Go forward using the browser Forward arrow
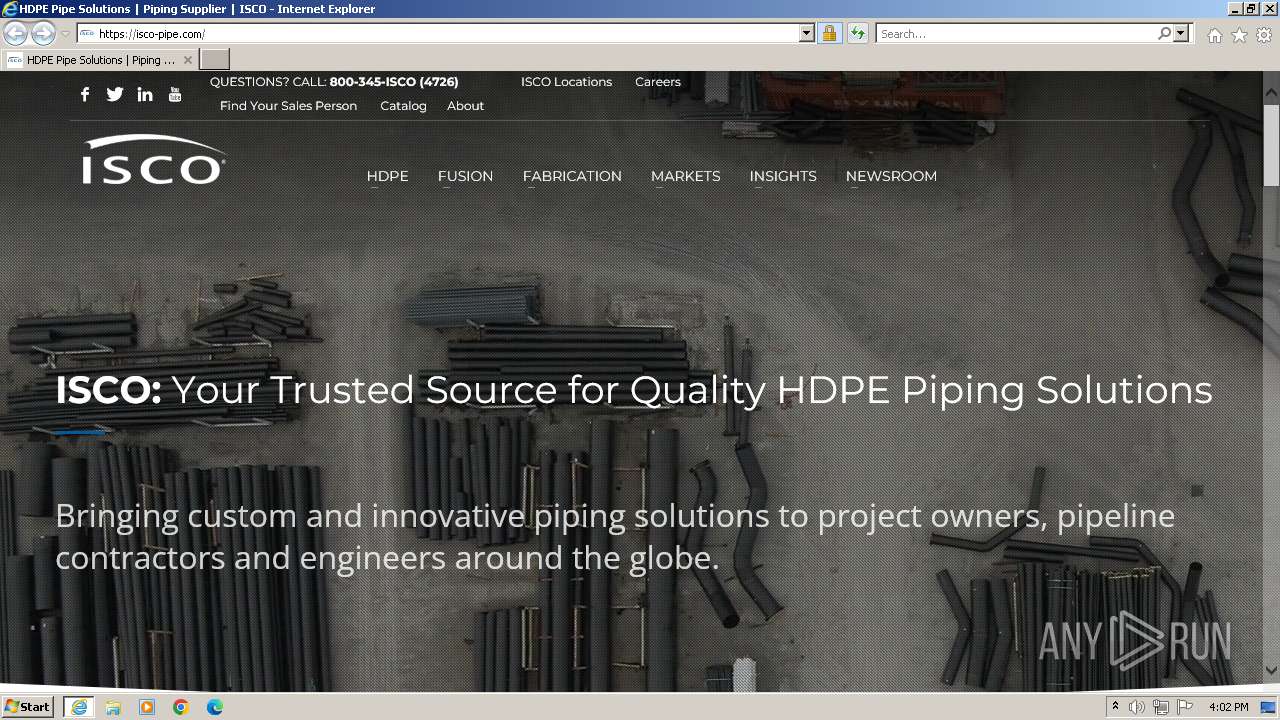Viewport: 1280px width, 720px height. [43, 33]
